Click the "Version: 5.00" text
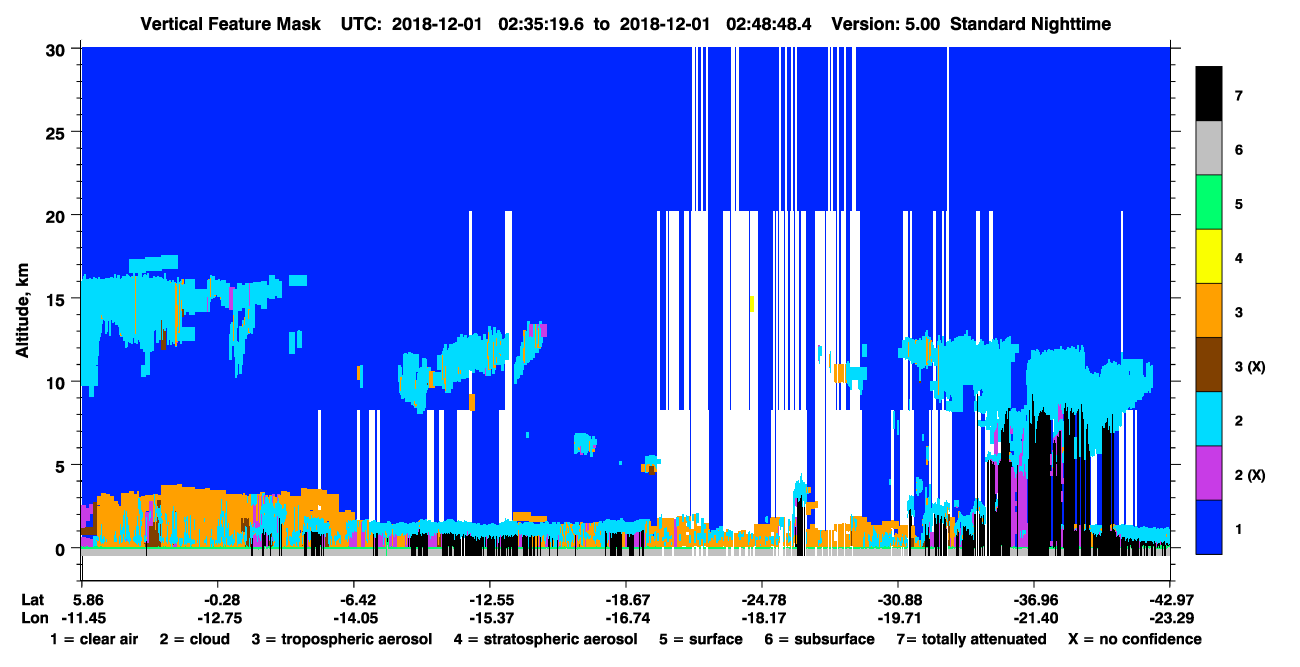Viewport: 1300px width, 667px height. tap(885, 23)
